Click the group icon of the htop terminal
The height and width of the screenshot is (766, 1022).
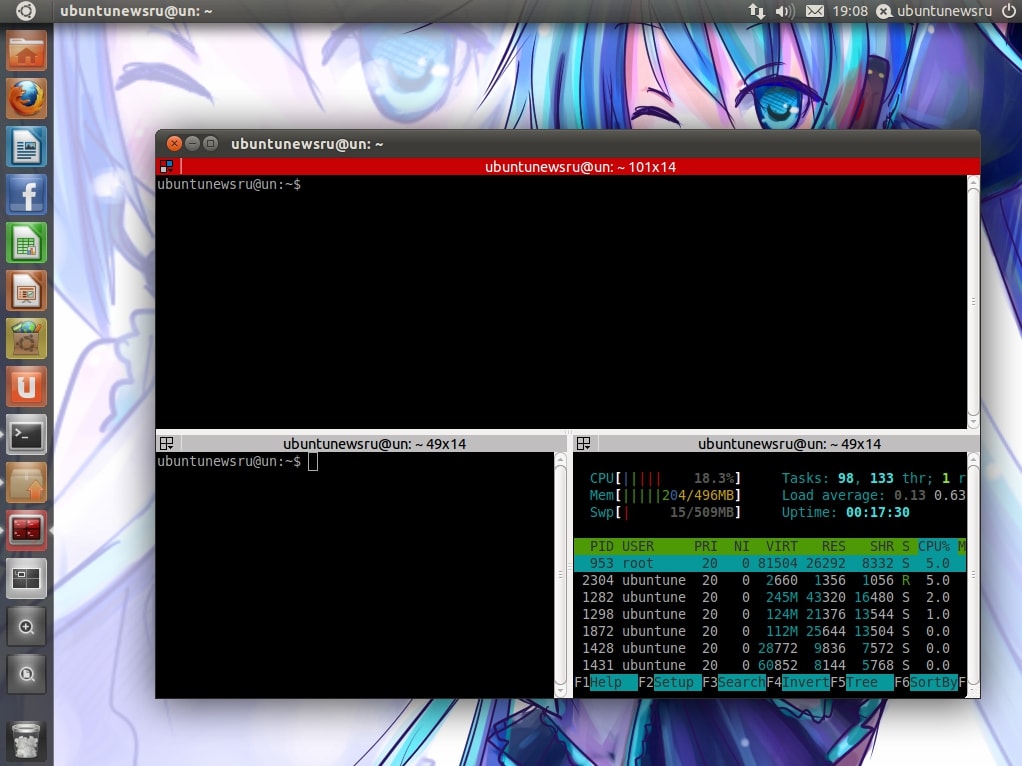pos(584,444)
